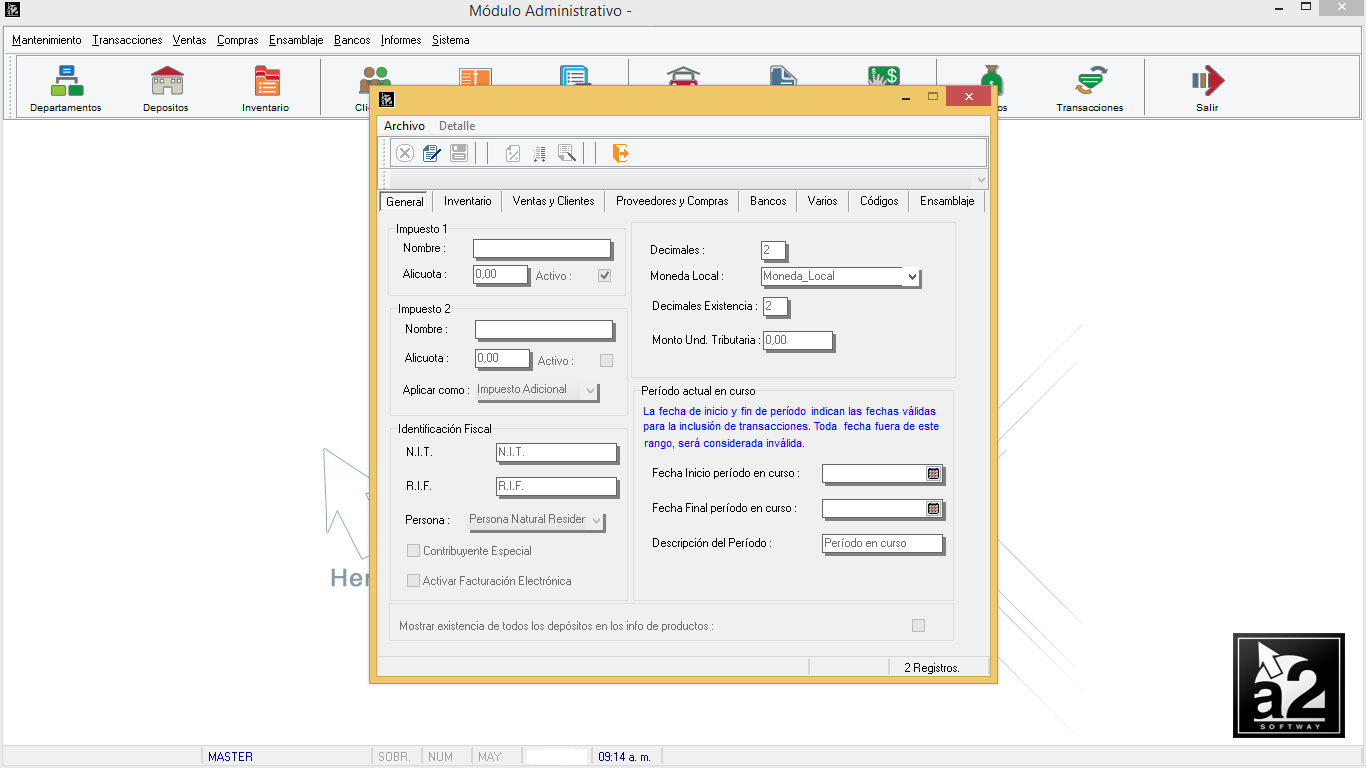The image size is (1366, 768).
Task: Open the Bancos menu in menu bar
Action: [352, 40]
